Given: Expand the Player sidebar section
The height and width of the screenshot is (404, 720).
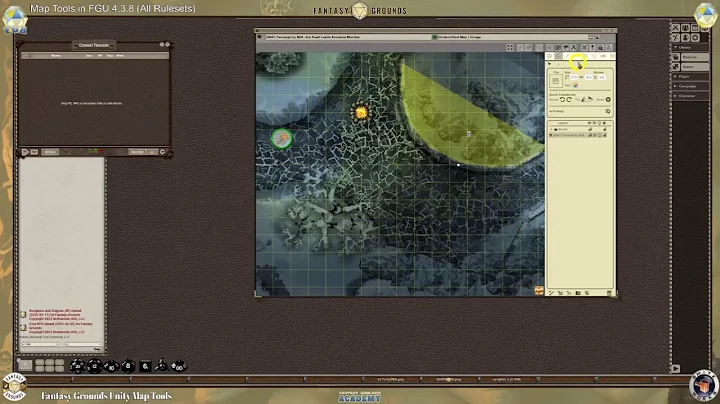Looking at the screenshot, I should click(691, 77).
